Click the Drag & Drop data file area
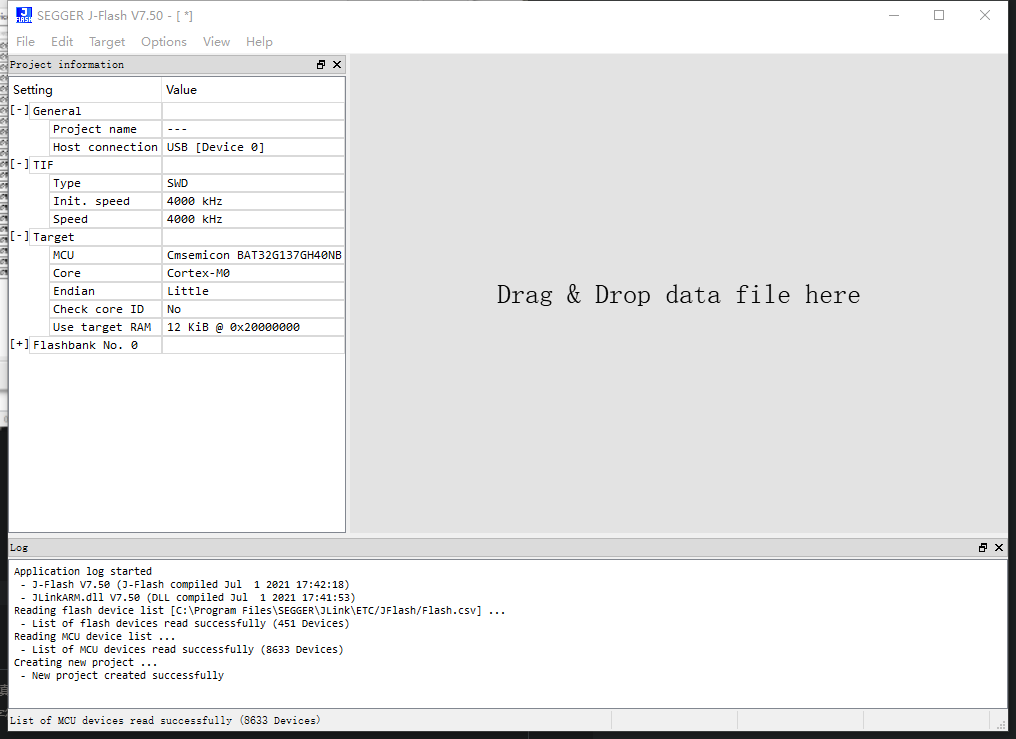The image size is (1016, 739). [678, 295]
